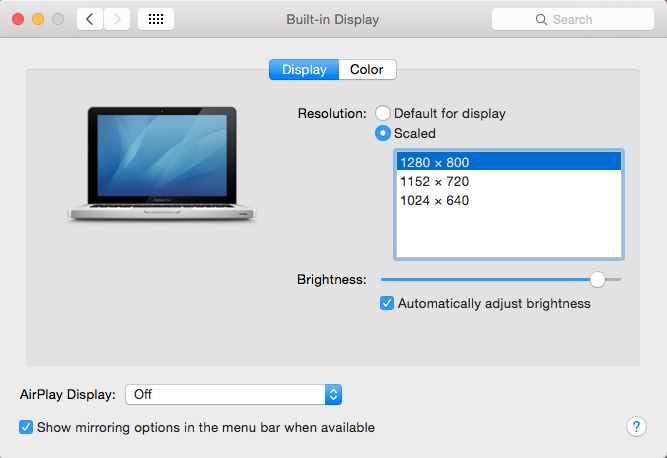Screen dimensions: 667x458
Task: Uncheck Show mirroring options in menu bar
Action: [26, 427]
